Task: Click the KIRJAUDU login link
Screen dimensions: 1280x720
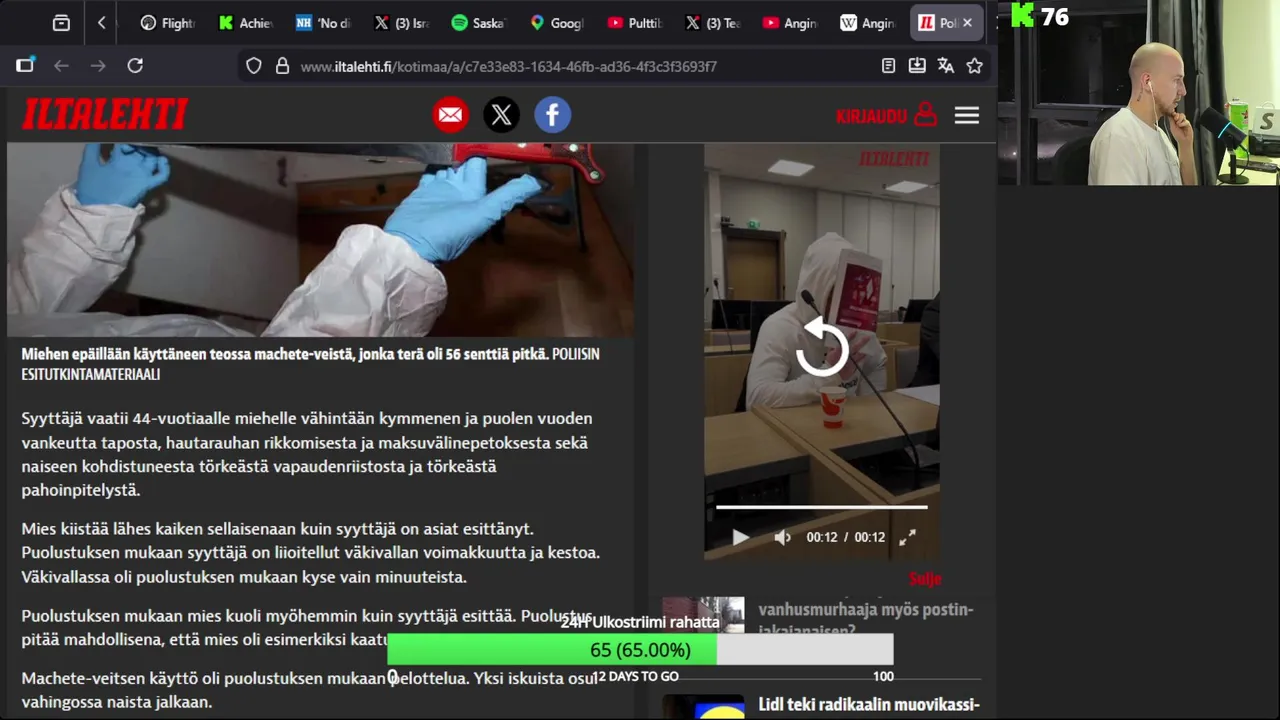Action: click(886, 116)
